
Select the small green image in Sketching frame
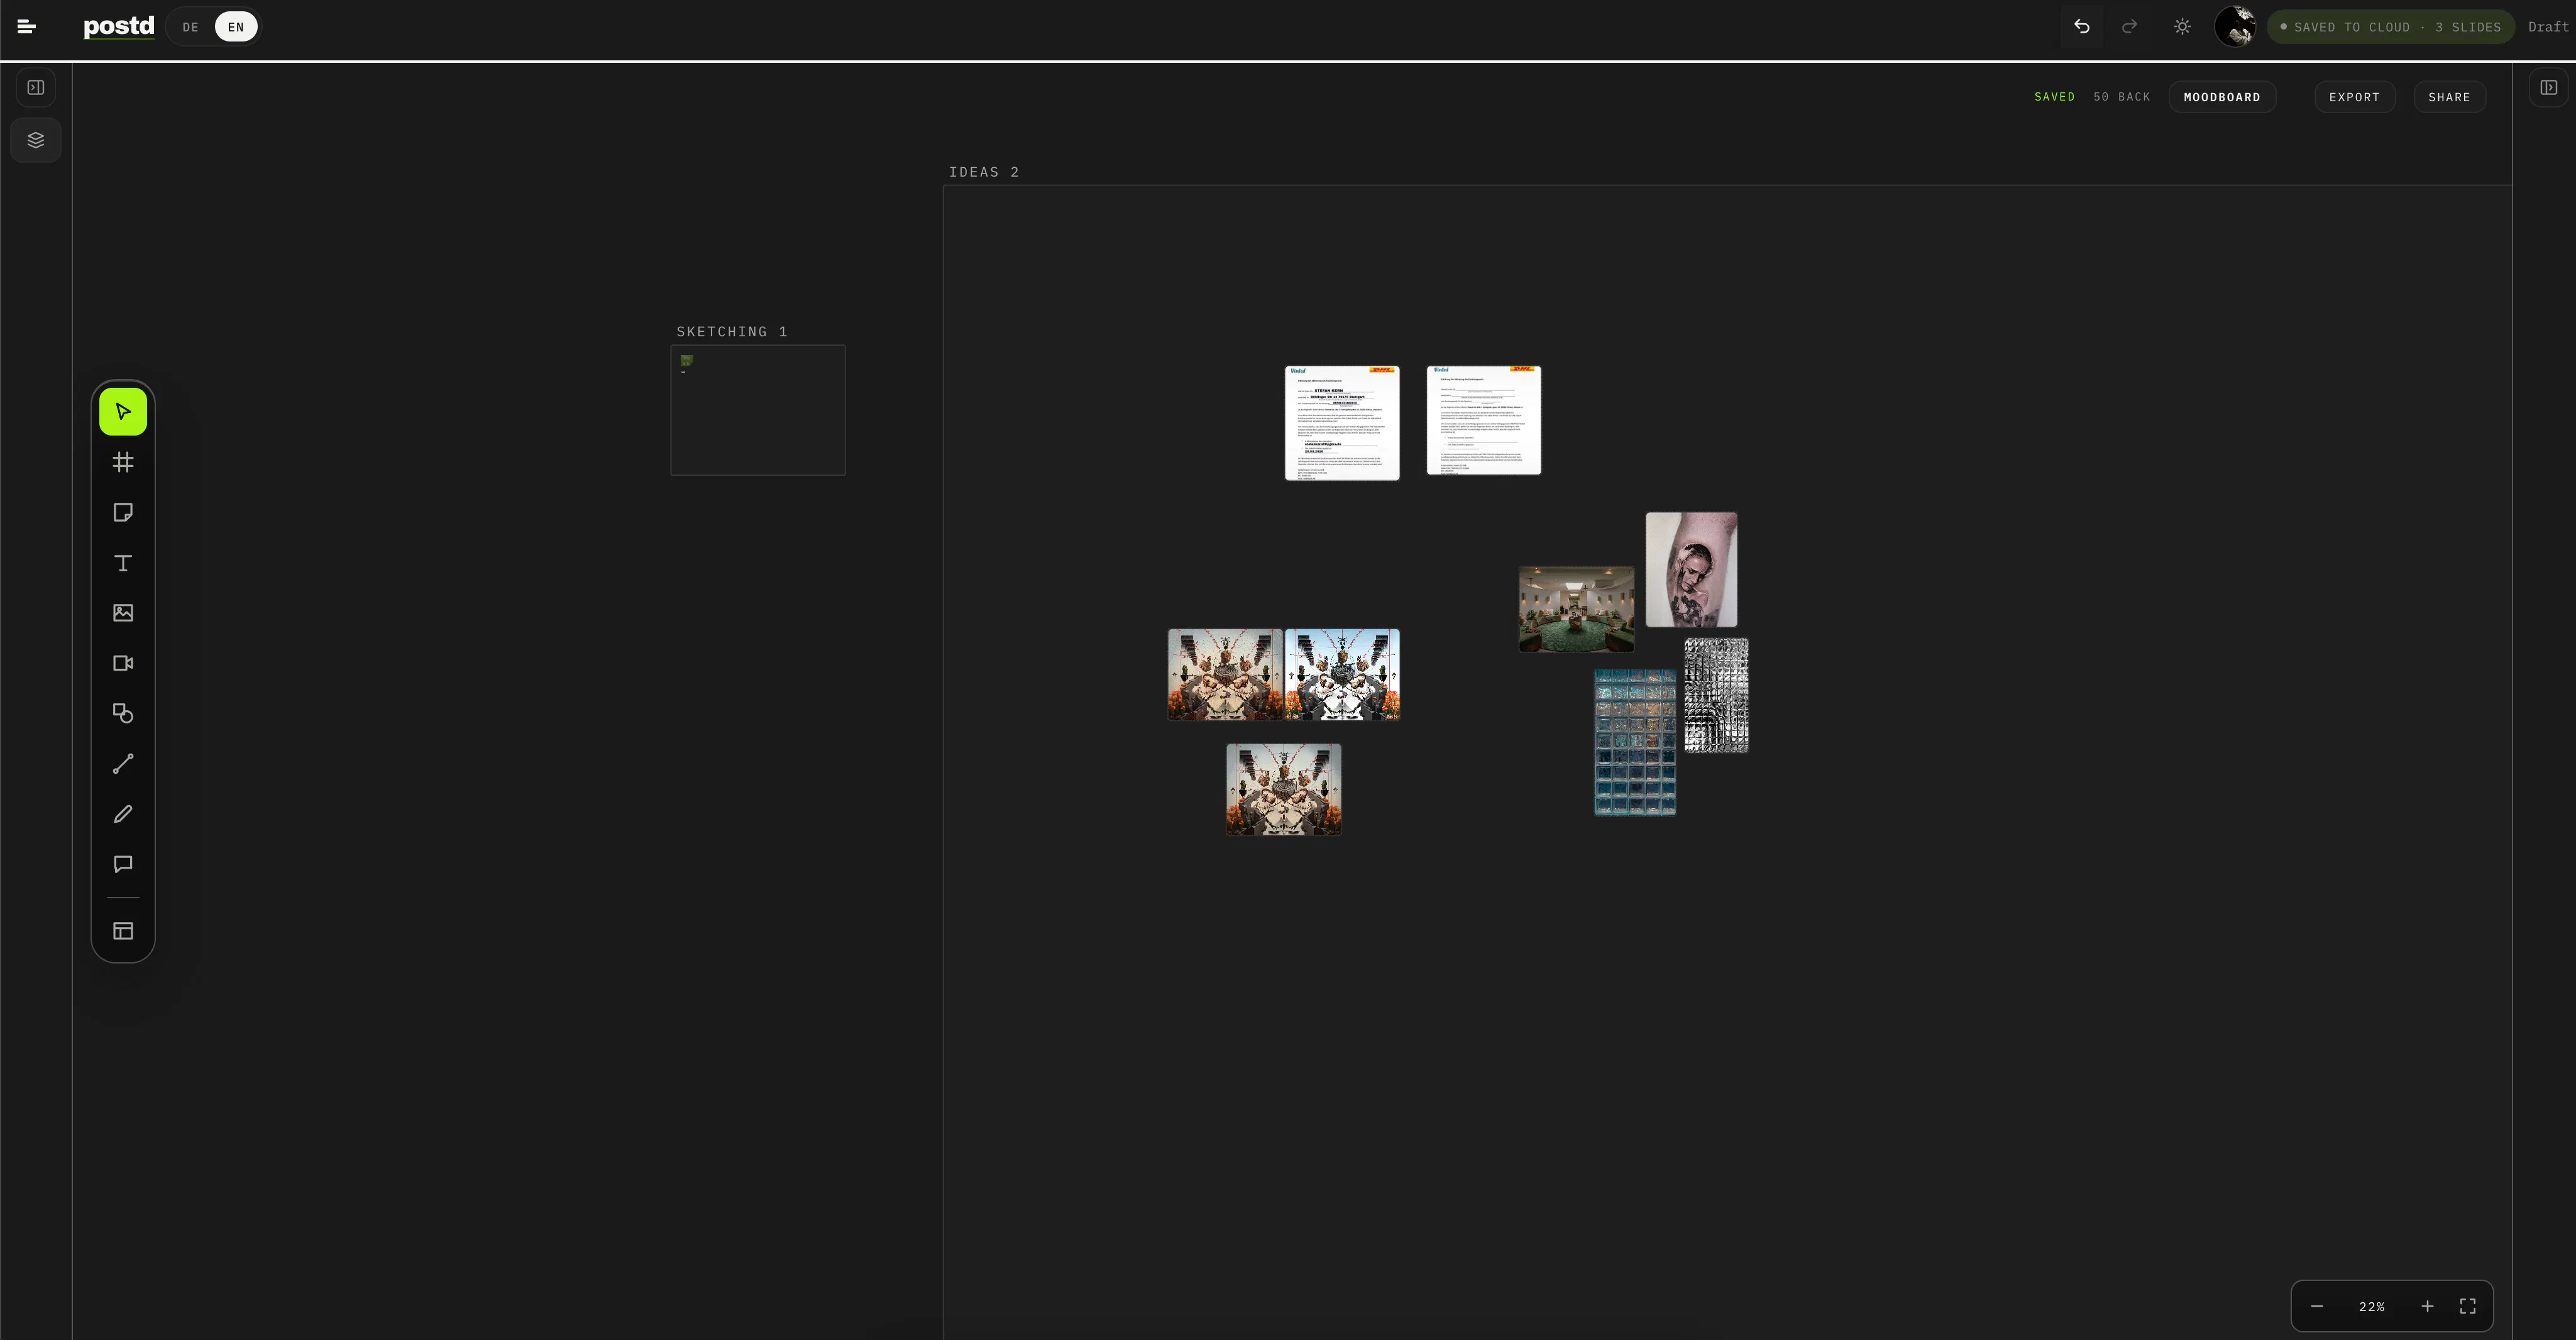[687, 360]
